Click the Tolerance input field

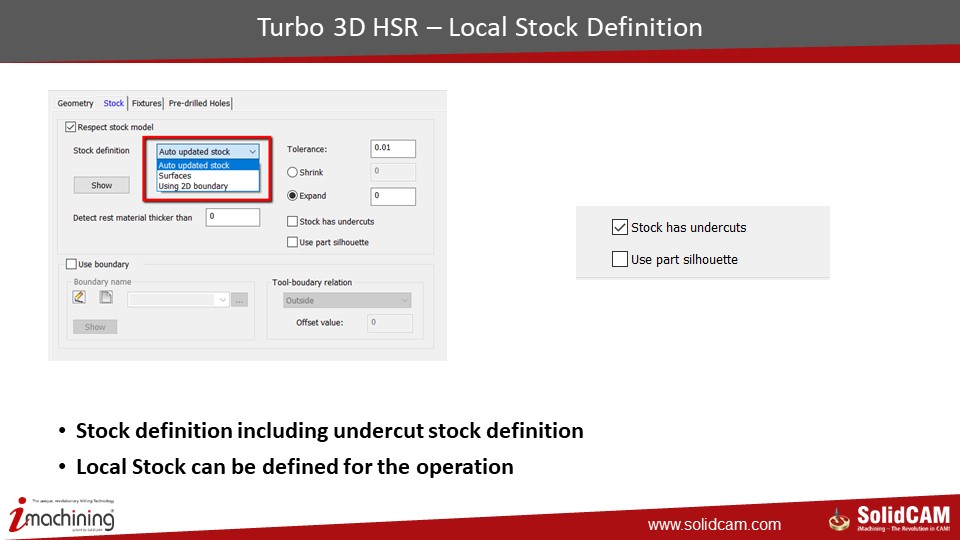pos(392,149)
